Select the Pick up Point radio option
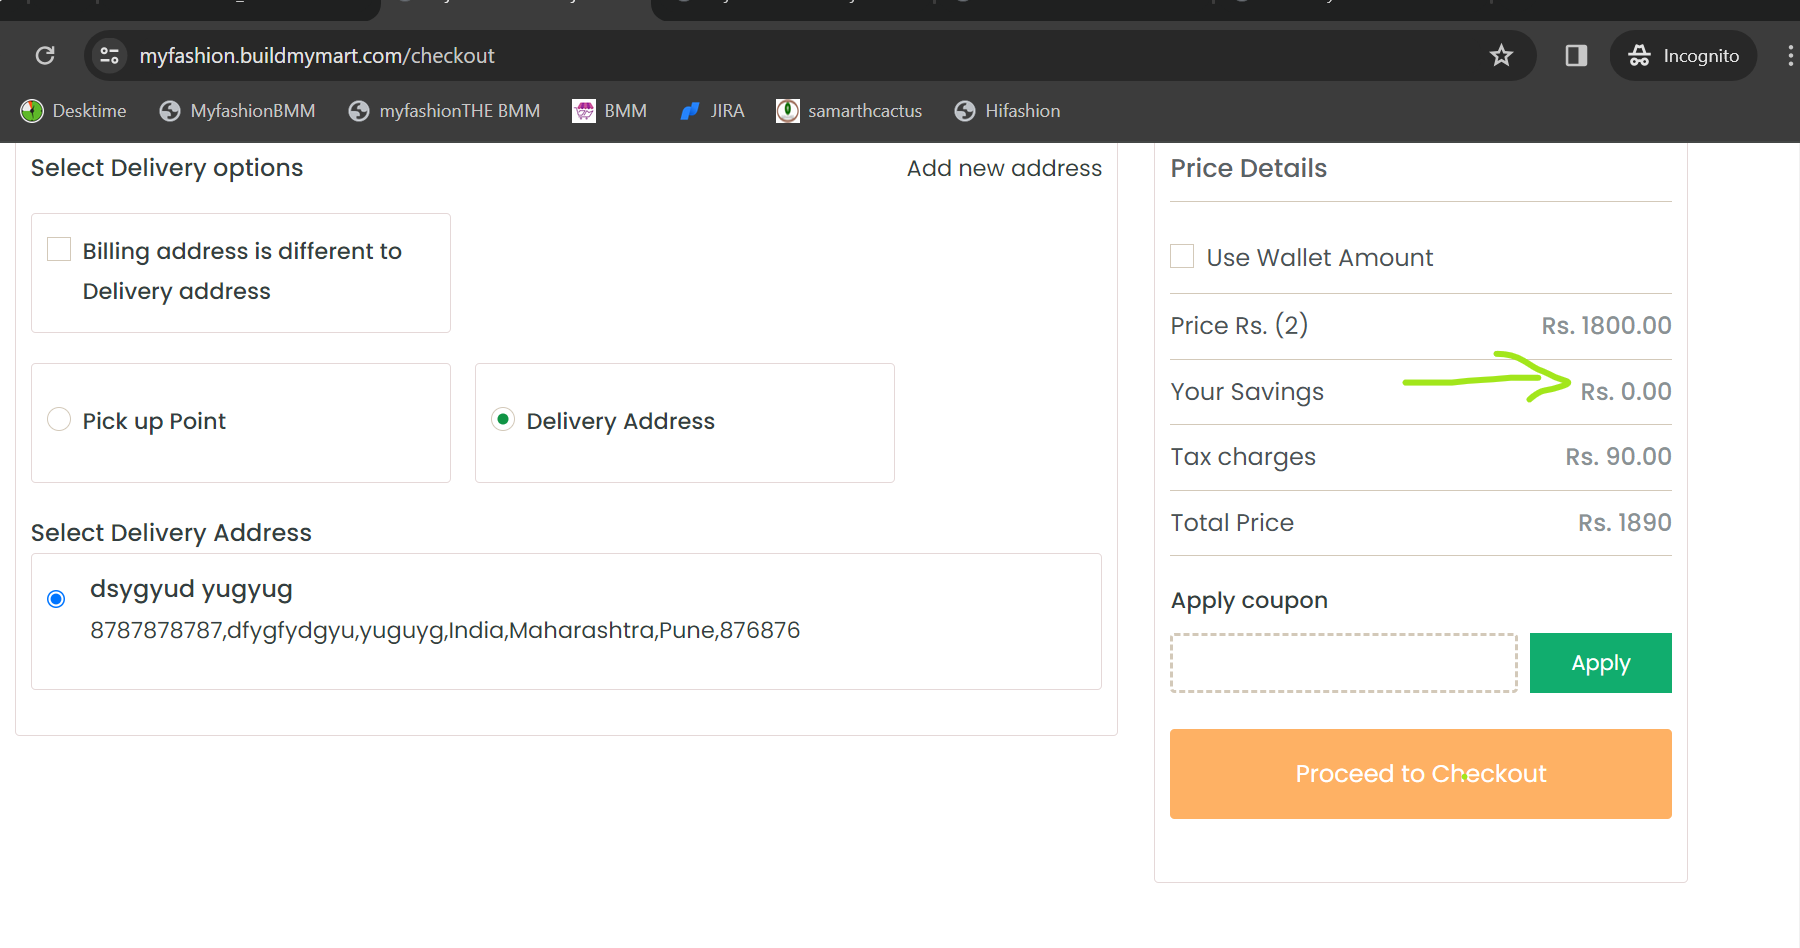Screen dimensions: 1800x948 [59, 419]
